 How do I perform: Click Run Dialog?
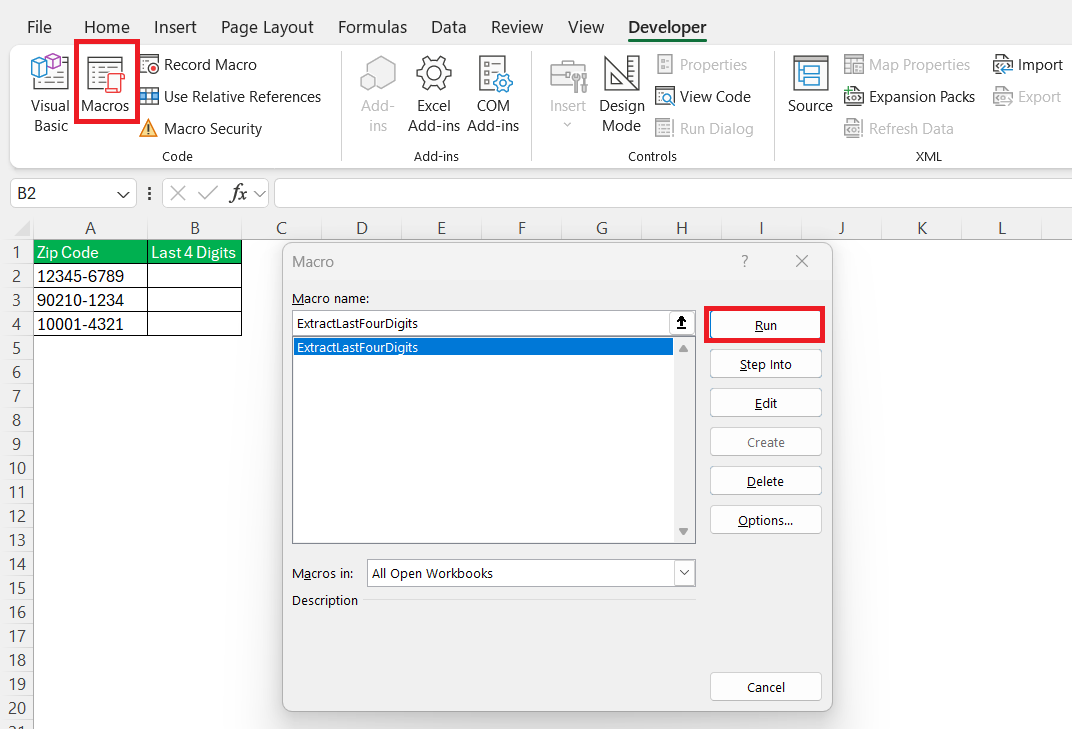[x=704, y=129]
